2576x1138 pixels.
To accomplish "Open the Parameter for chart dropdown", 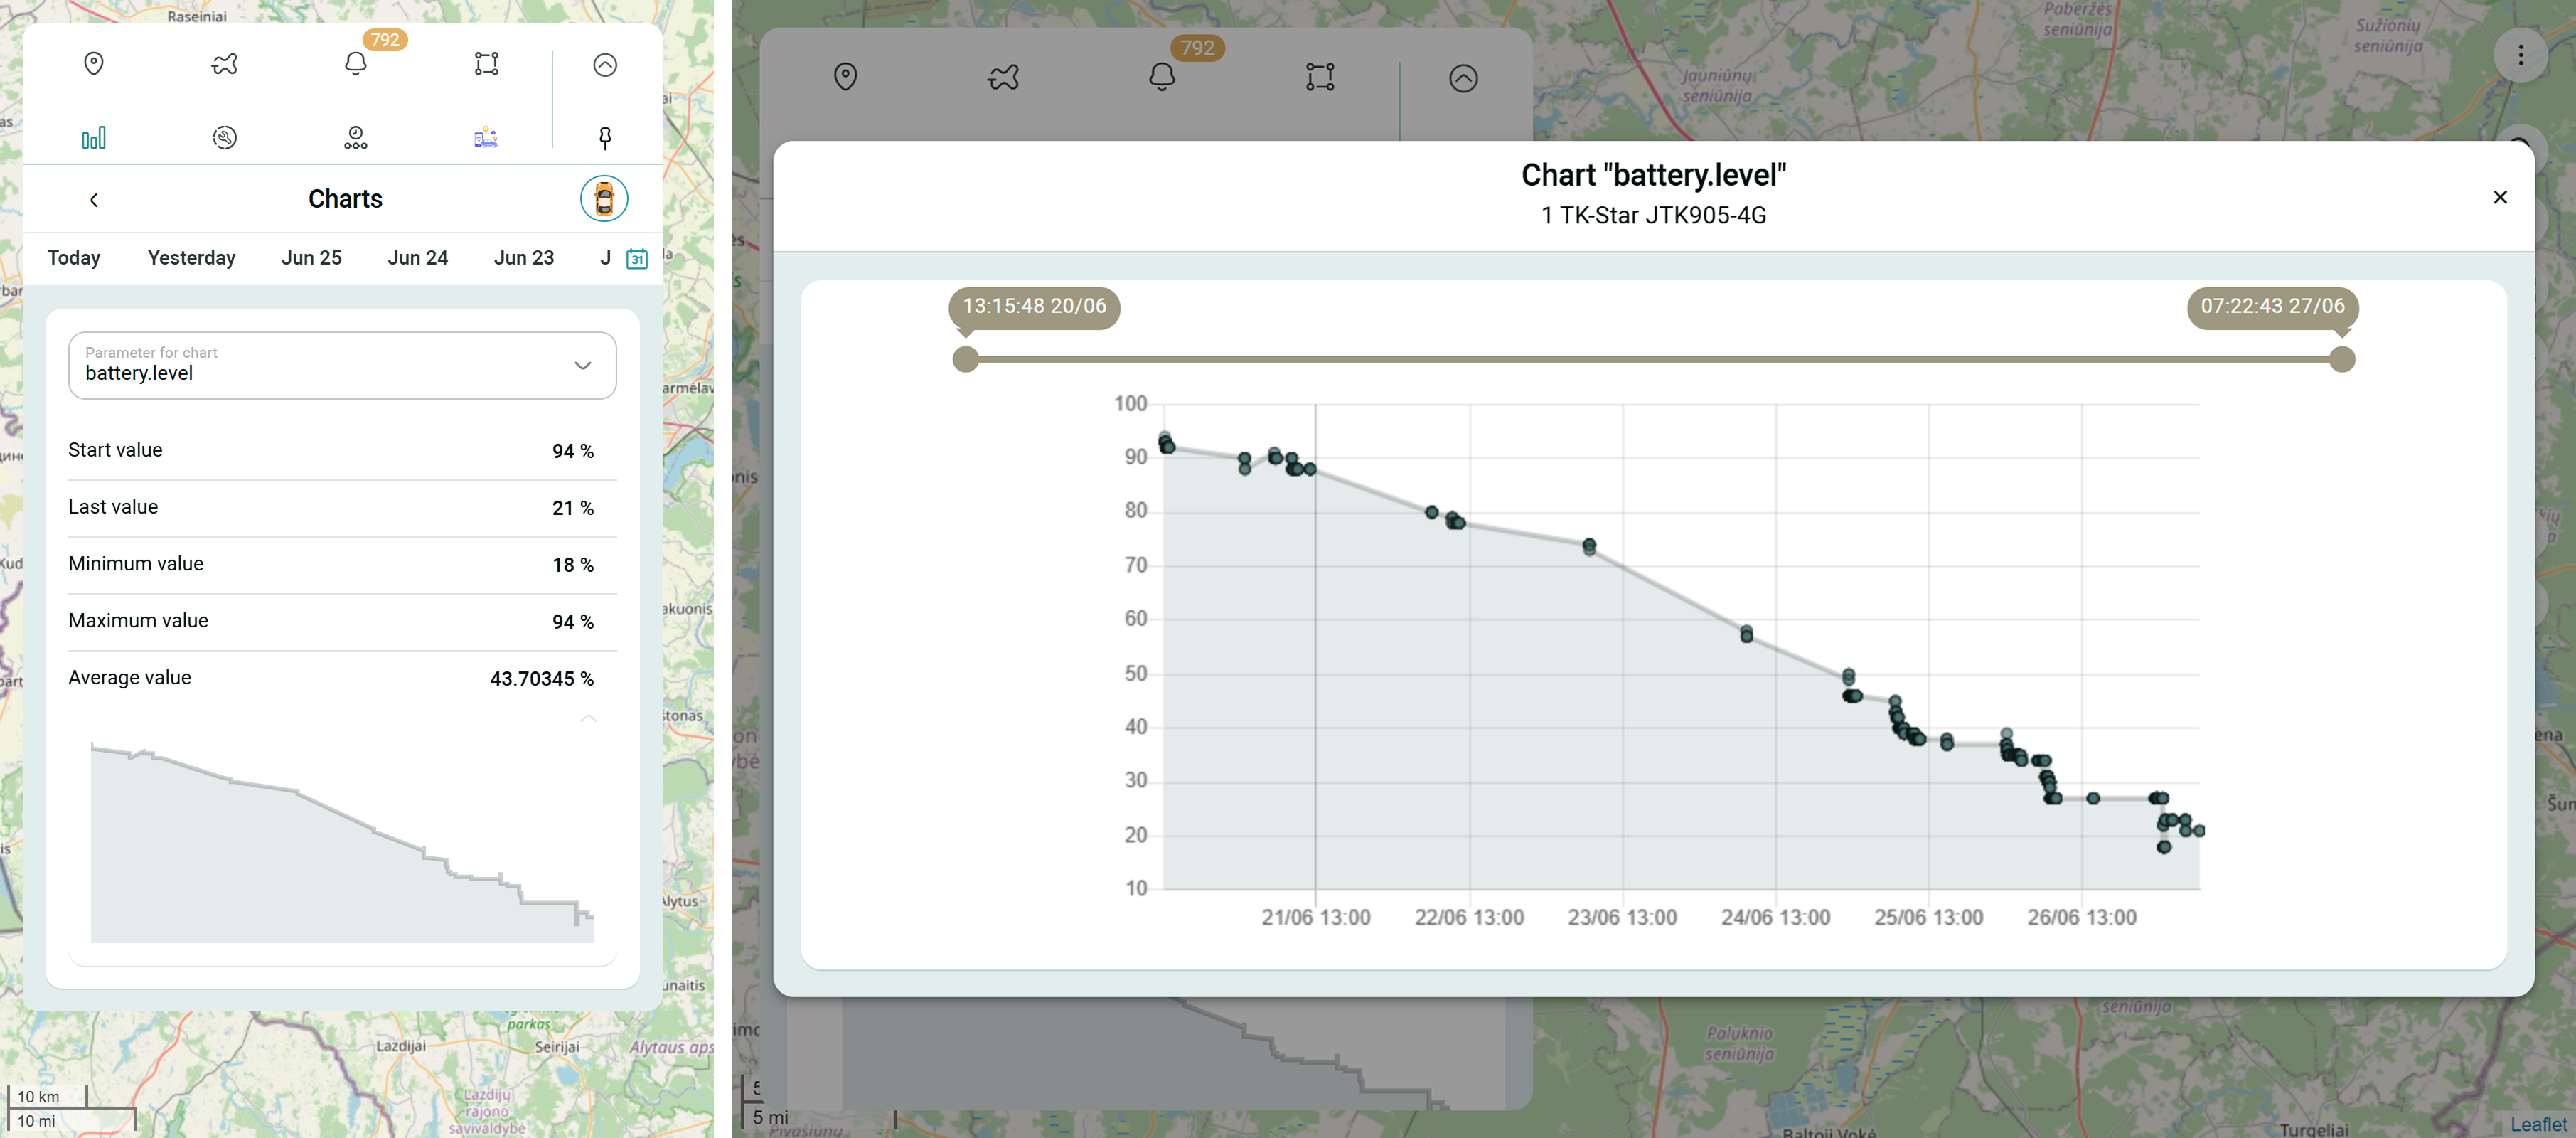I will point(342,365).
